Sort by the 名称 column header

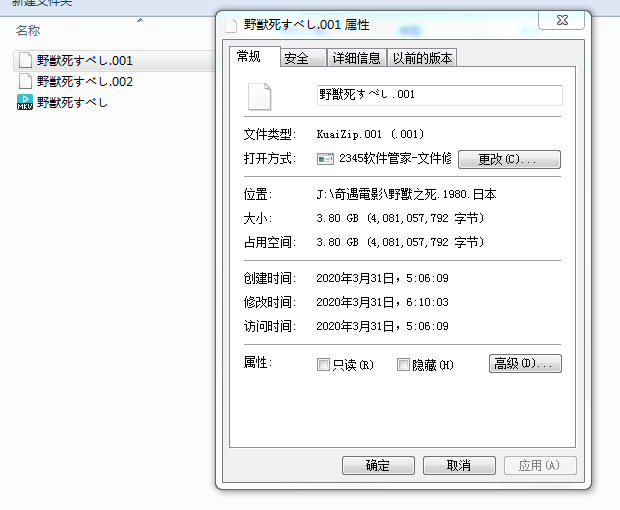click(28, 31)
